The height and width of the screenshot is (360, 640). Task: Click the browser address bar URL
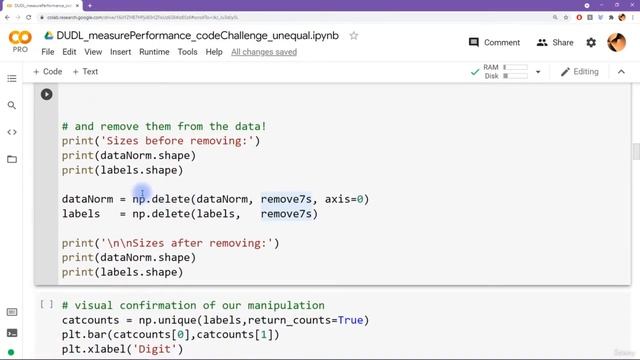click(x=142, y=18)
